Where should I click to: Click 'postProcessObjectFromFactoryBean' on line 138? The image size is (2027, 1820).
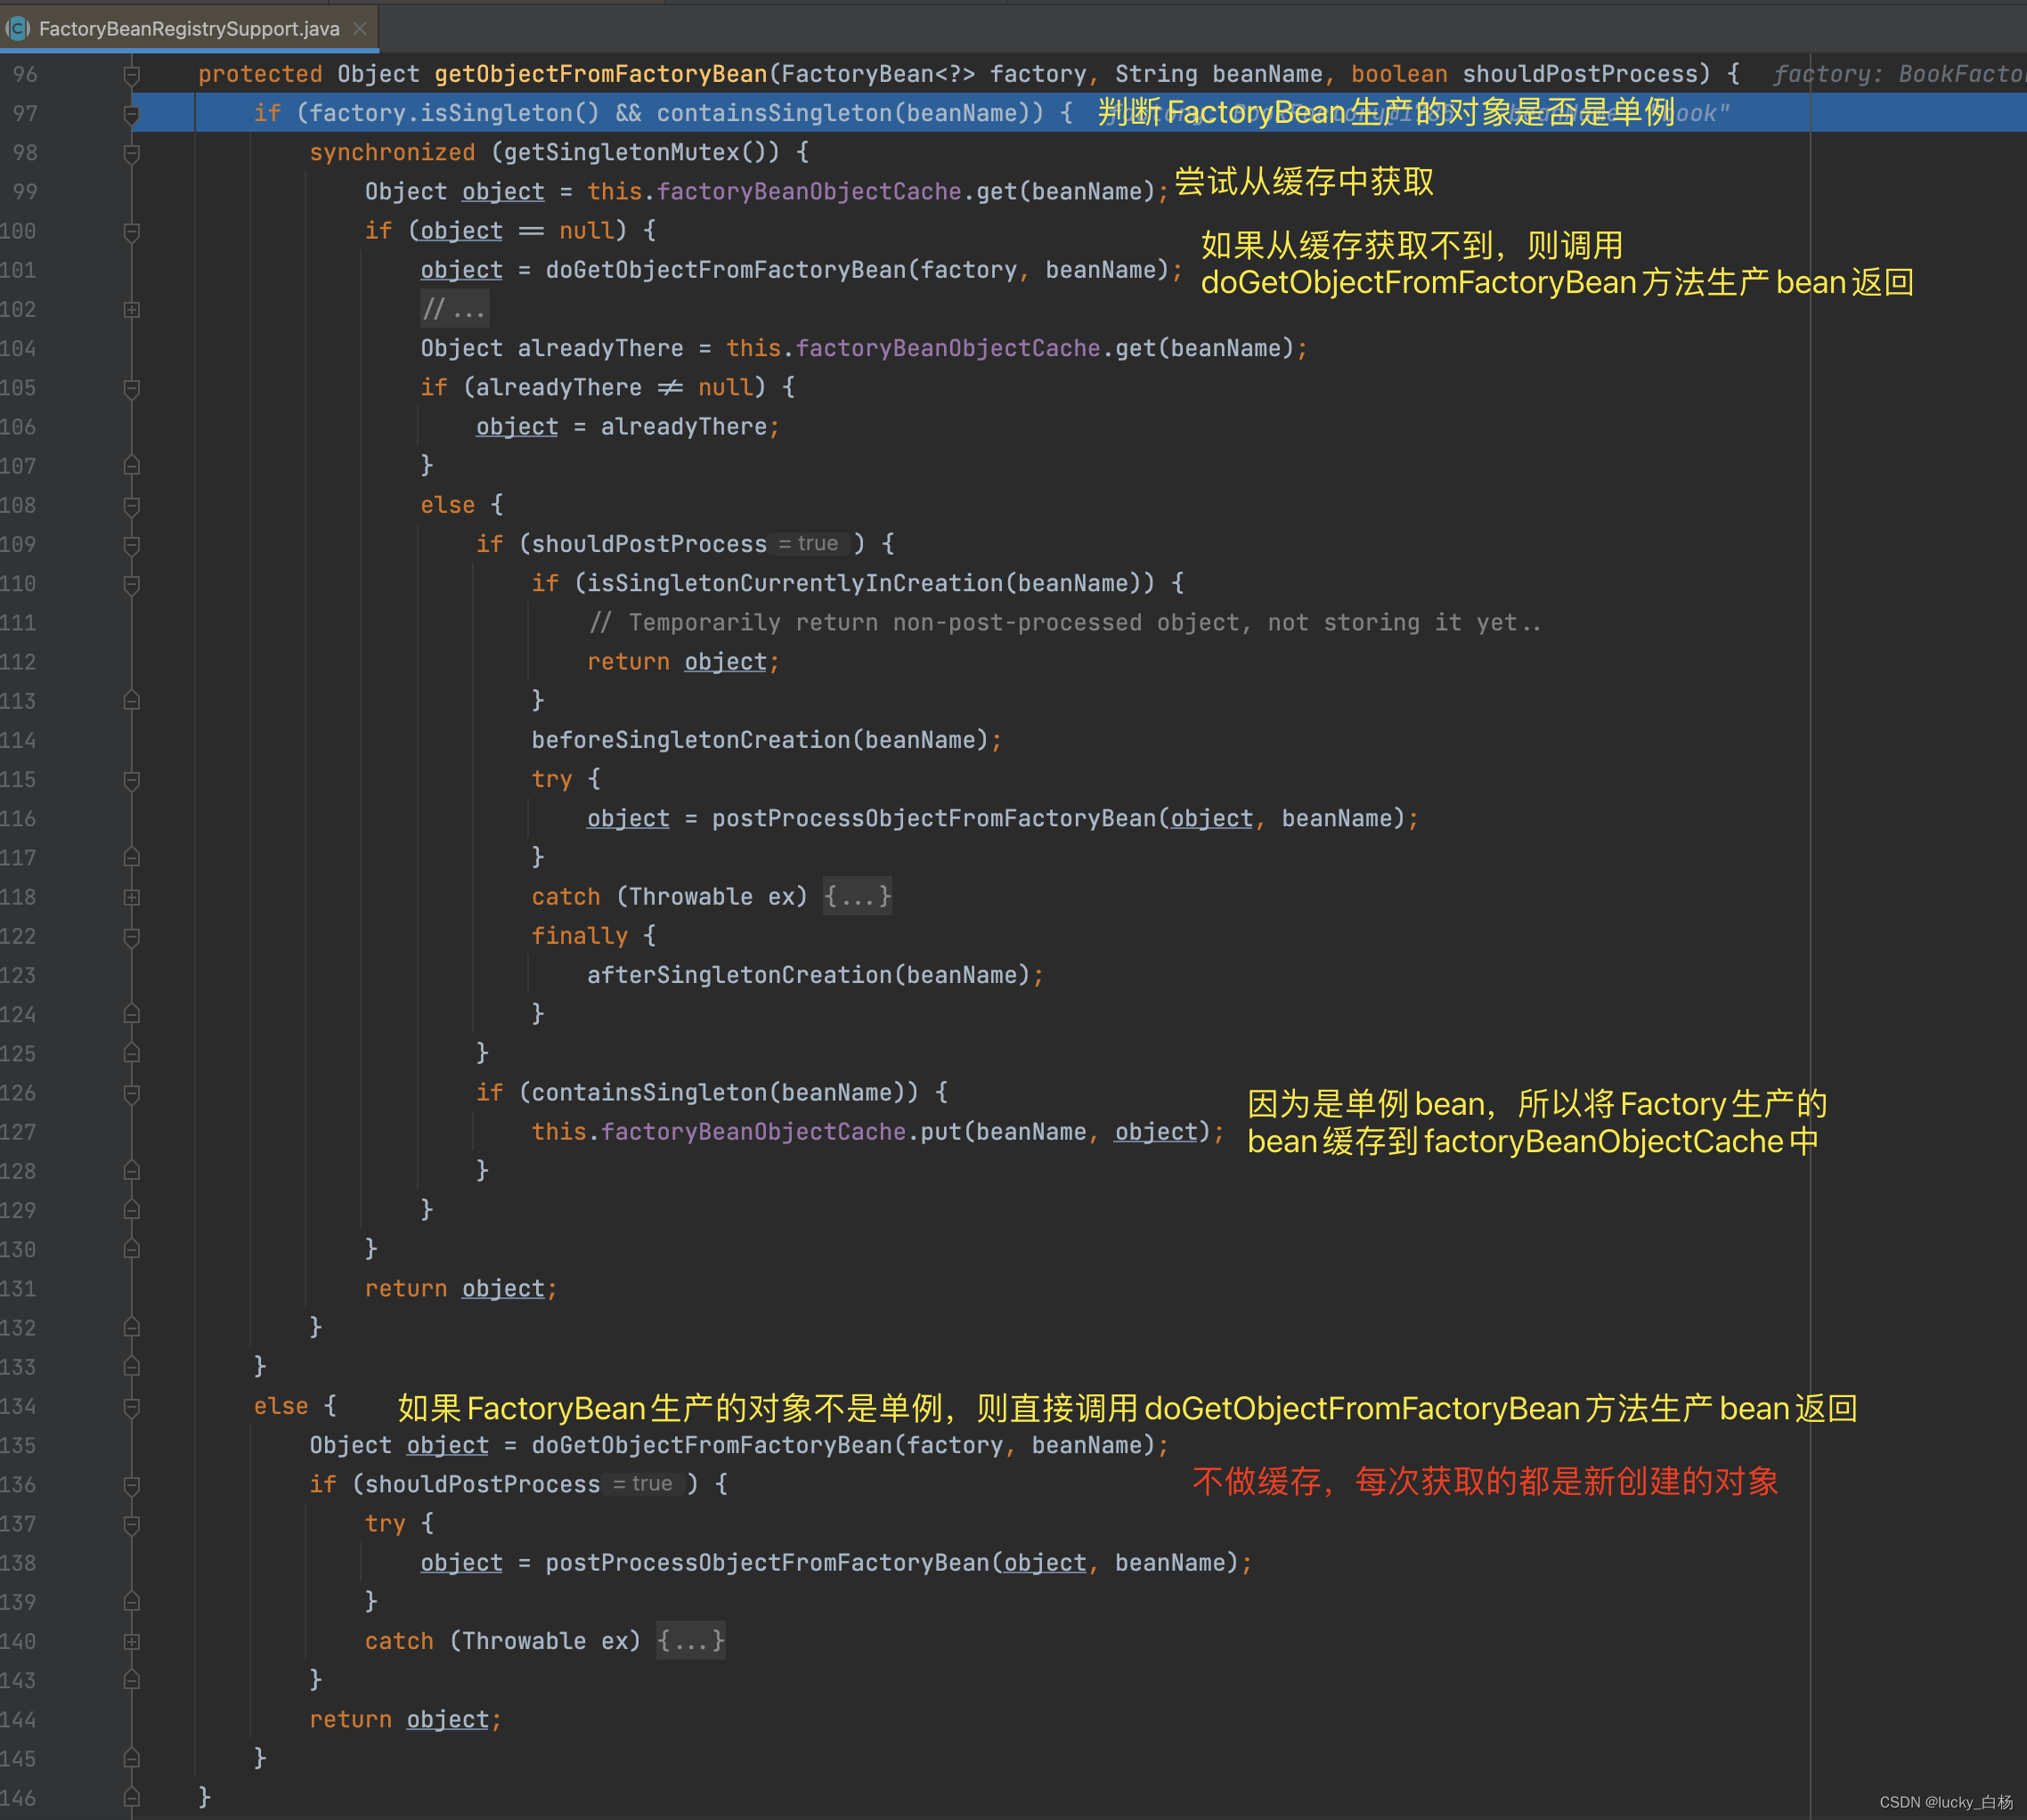tap(768, 1562)
